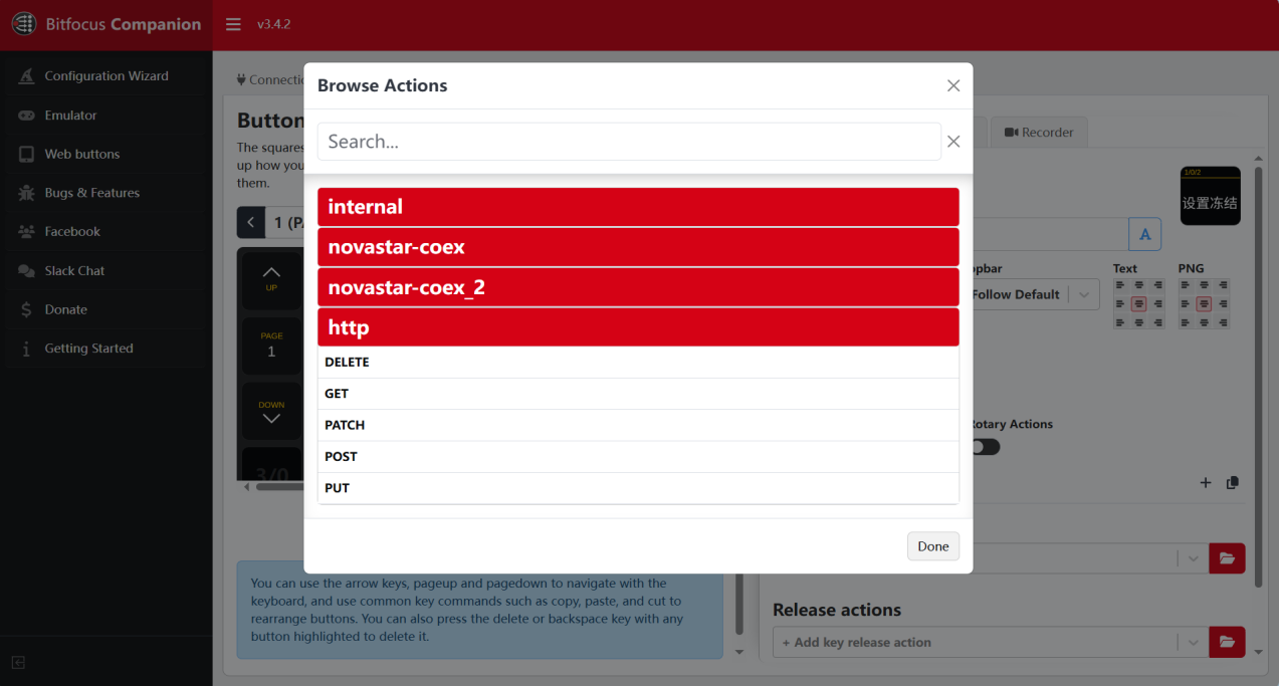Switch to the Recorder tab
The height and width of the screenshot is (686, 1279).
click(x=1039, y=132)
